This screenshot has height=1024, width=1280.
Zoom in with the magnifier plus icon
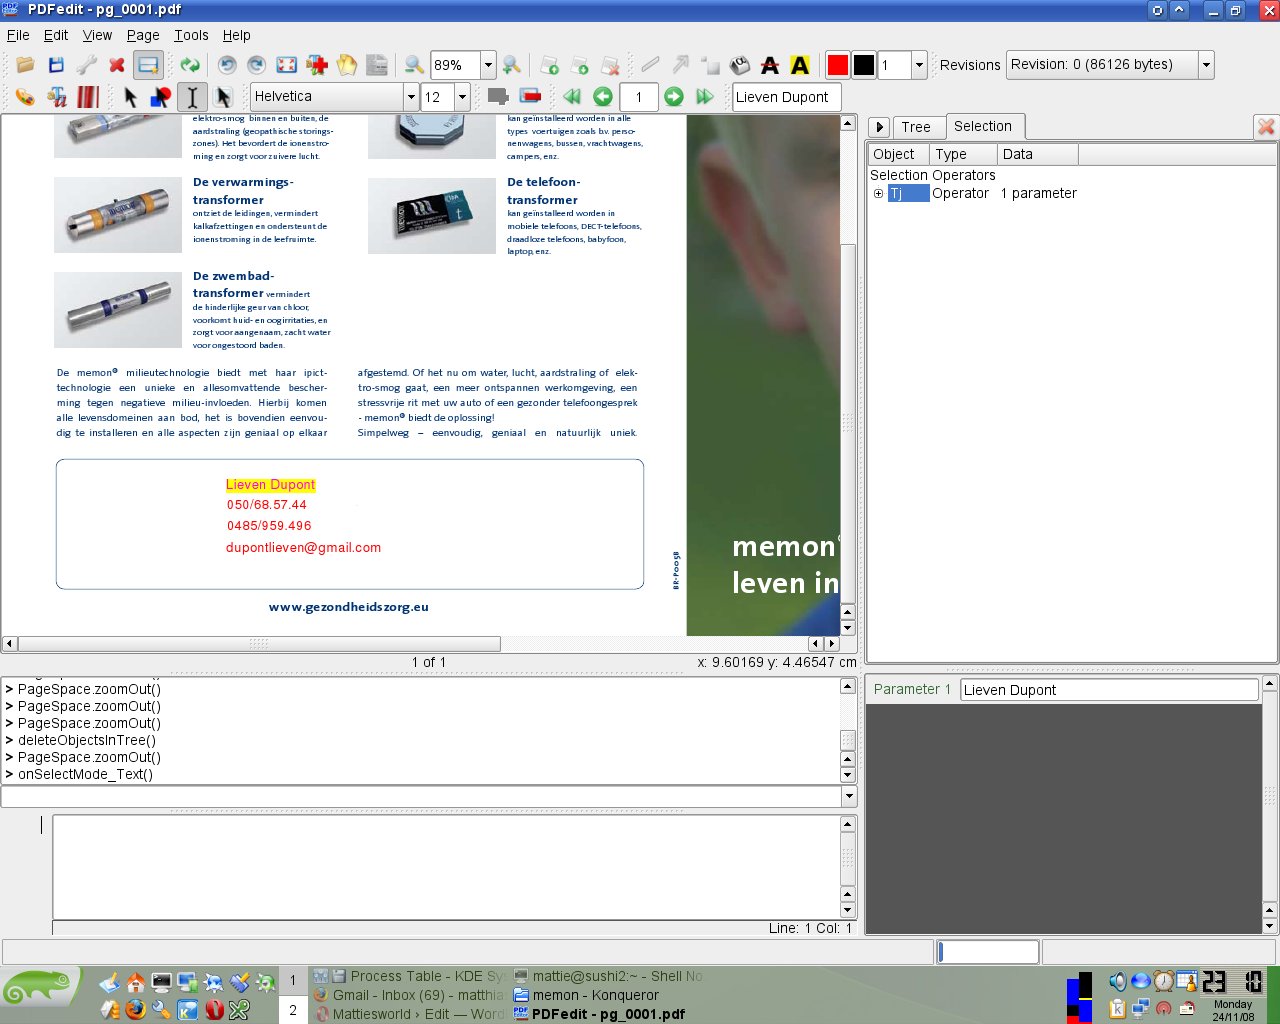tap(512, 65)
